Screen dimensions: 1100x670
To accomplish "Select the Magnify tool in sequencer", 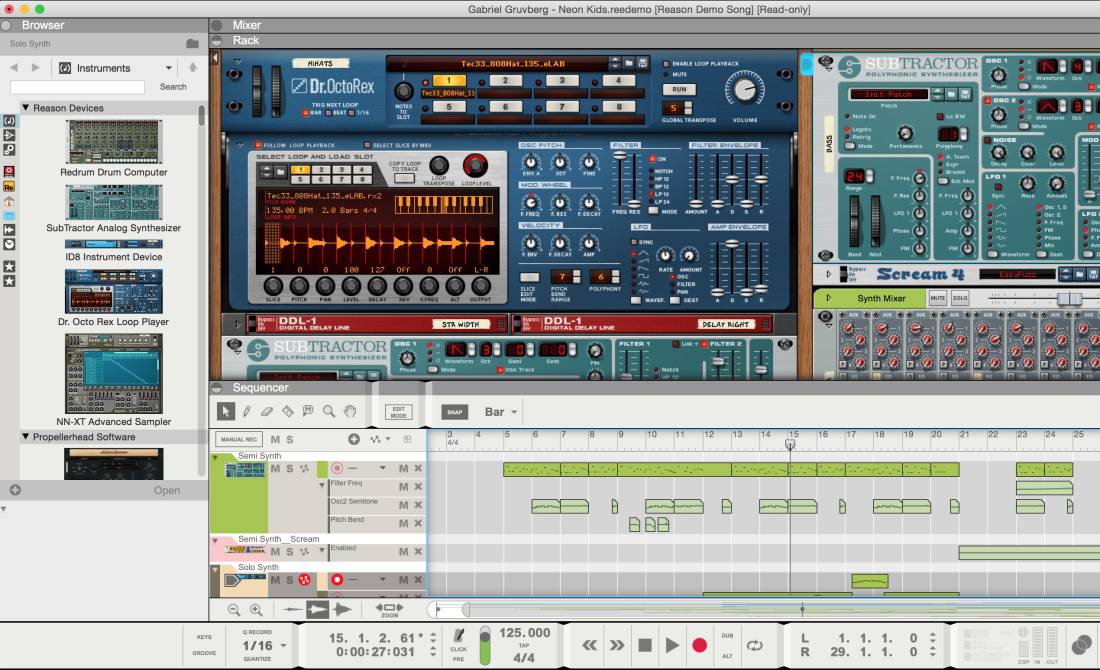I will [x=328, y=411].
